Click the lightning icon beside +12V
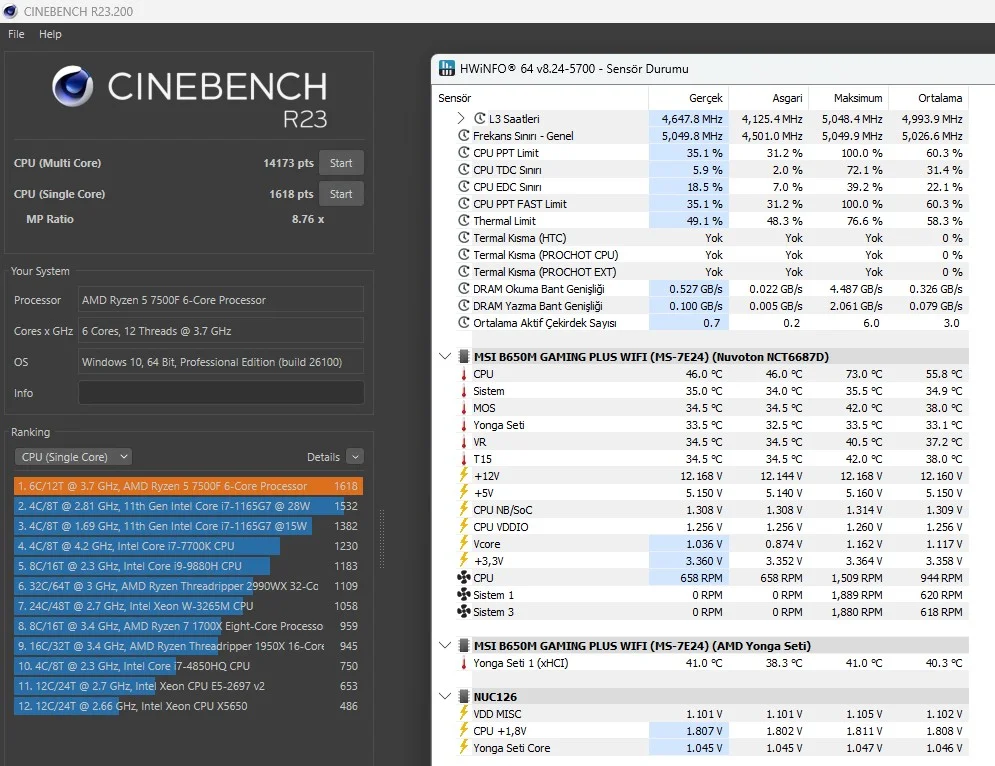 464,475
